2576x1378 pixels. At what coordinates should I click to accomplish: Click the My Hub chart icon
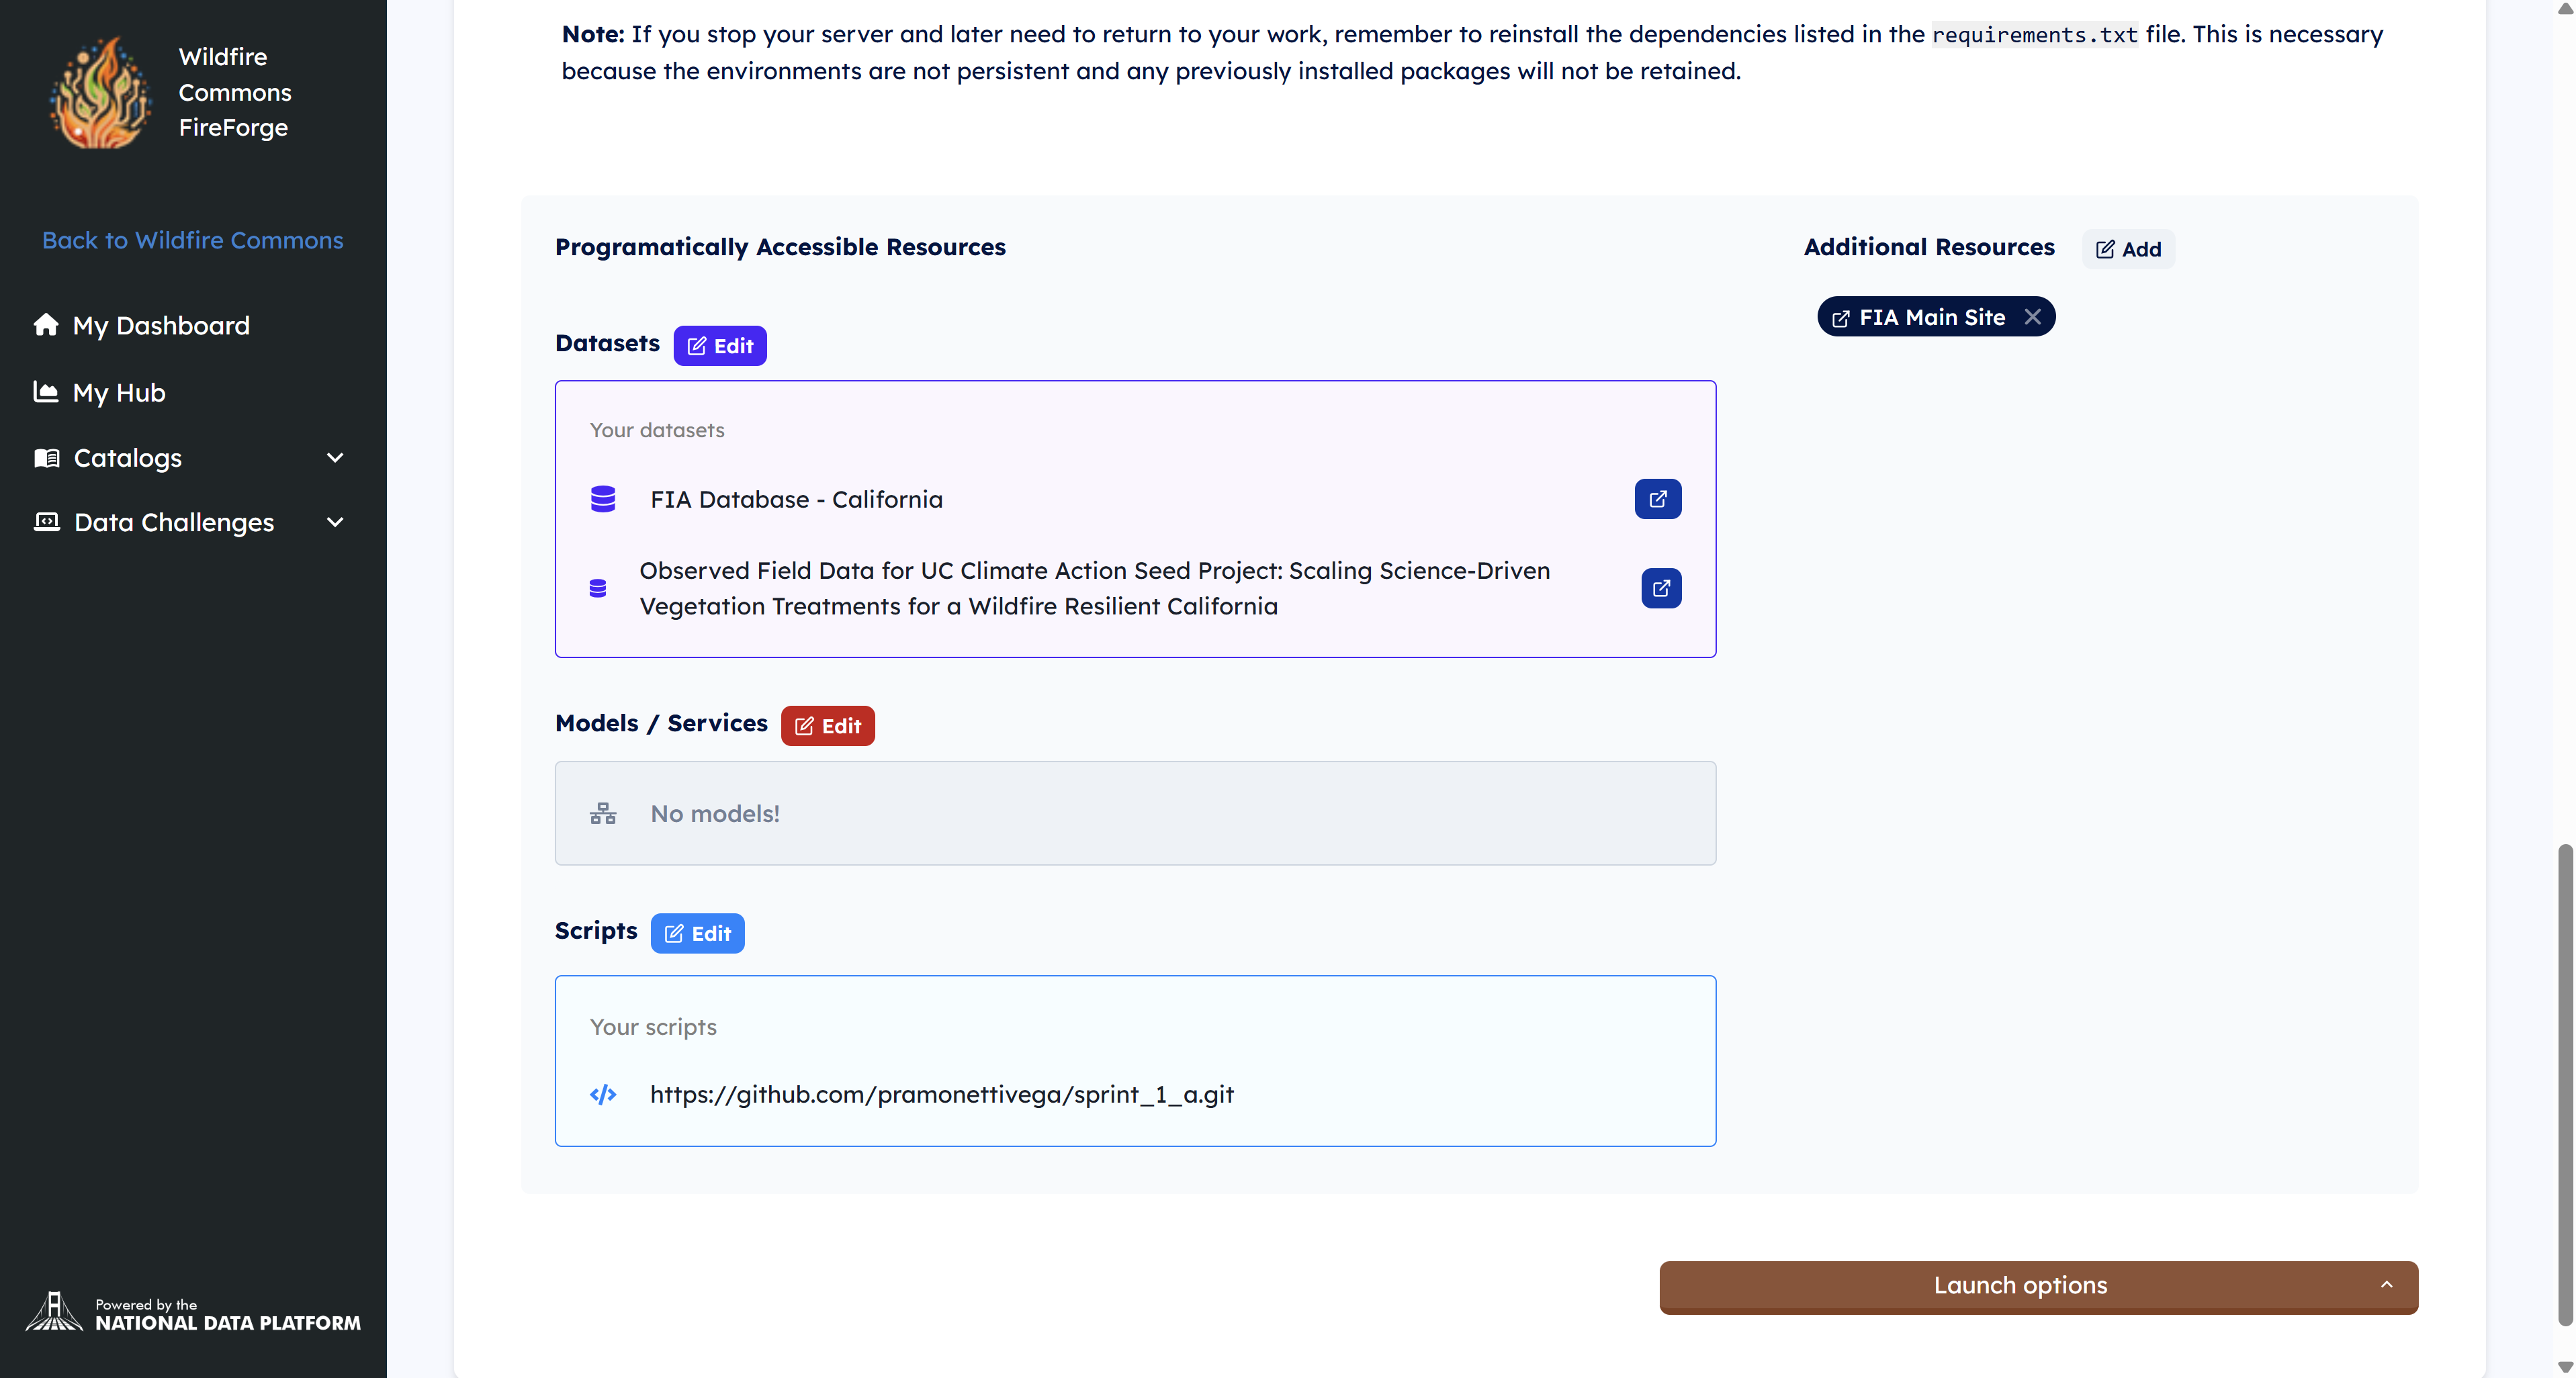(46, 392)
